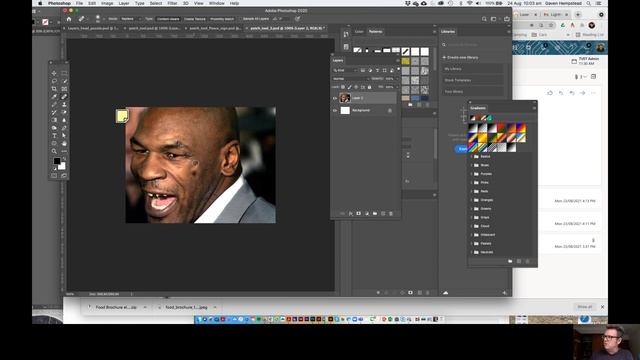The width and height of the screenshot is (640, 360).
Task: Expand the Greens gradient folder
Action: (472, 209)
